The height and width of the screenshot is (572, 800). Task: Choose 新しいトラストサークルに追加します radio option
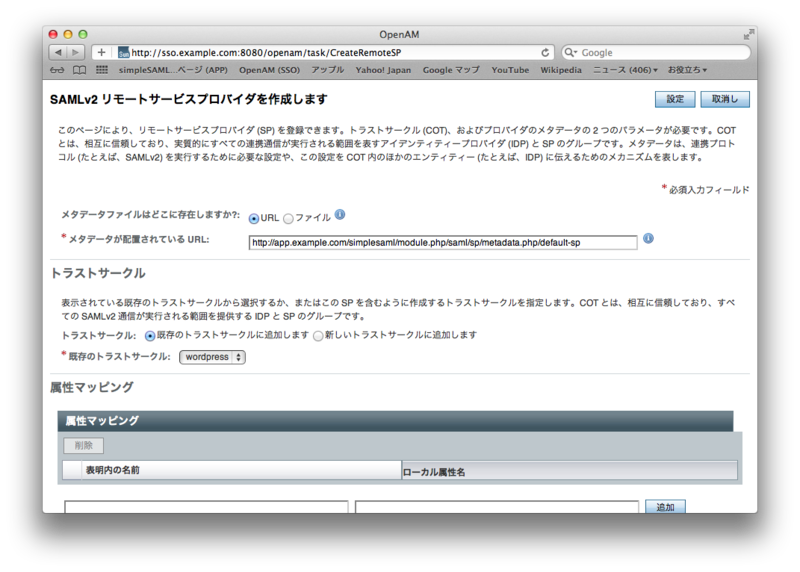click(319, 336)
